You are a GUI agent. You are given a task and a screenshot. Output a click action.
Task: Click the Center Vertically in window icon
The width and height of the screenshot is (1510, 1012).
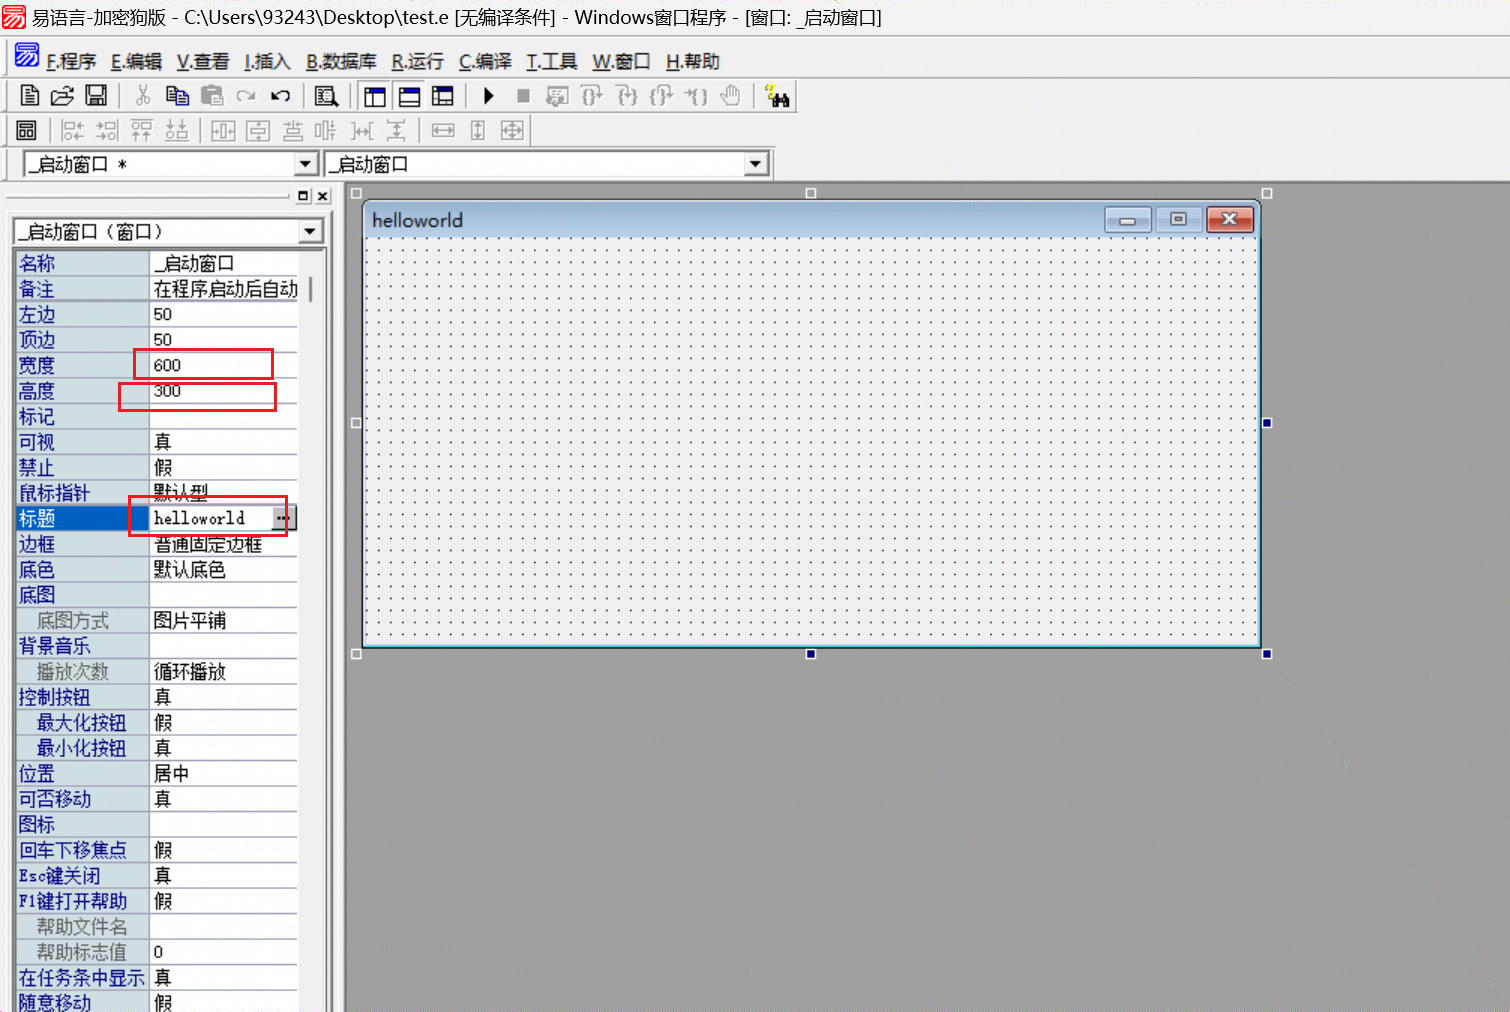pos(258,130)
